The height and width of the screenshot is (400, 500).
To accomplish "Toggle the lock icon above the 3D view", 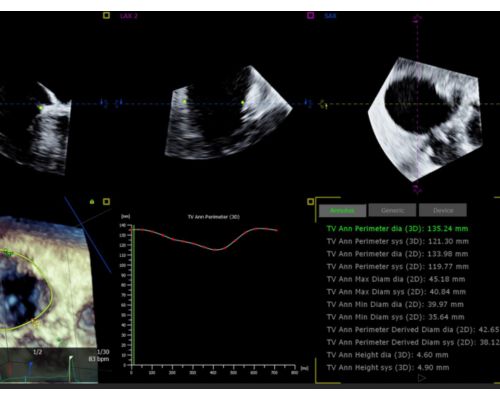I will [92, 202].
